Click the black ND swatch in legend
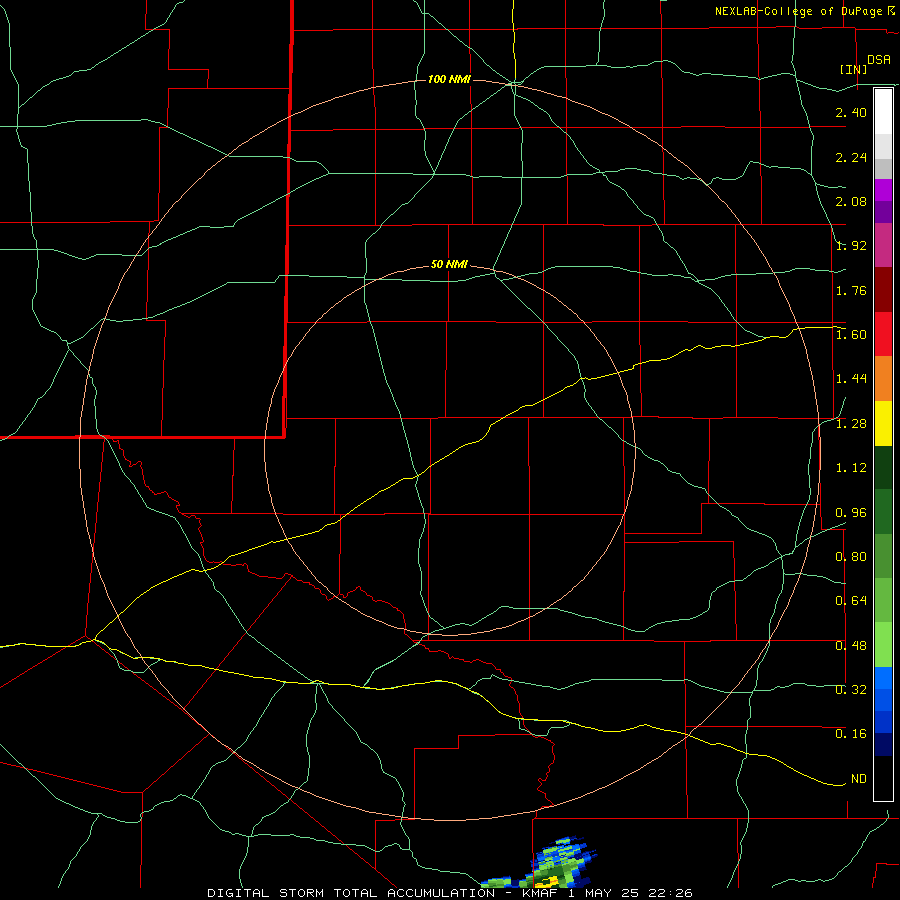Image resolution: width=900 pixels, height=900 pixels. pos(883,778)
